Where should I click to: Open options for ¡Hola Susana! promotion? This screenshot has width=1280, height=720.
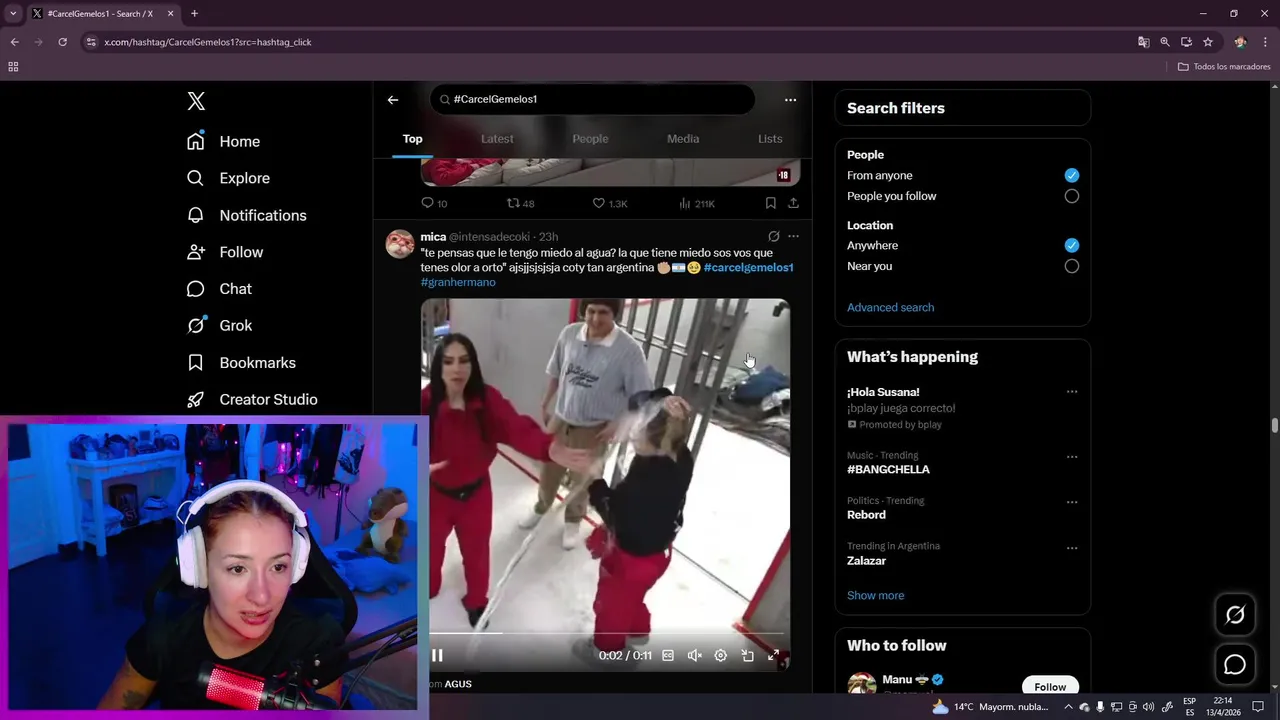(x=1072, y=392)
